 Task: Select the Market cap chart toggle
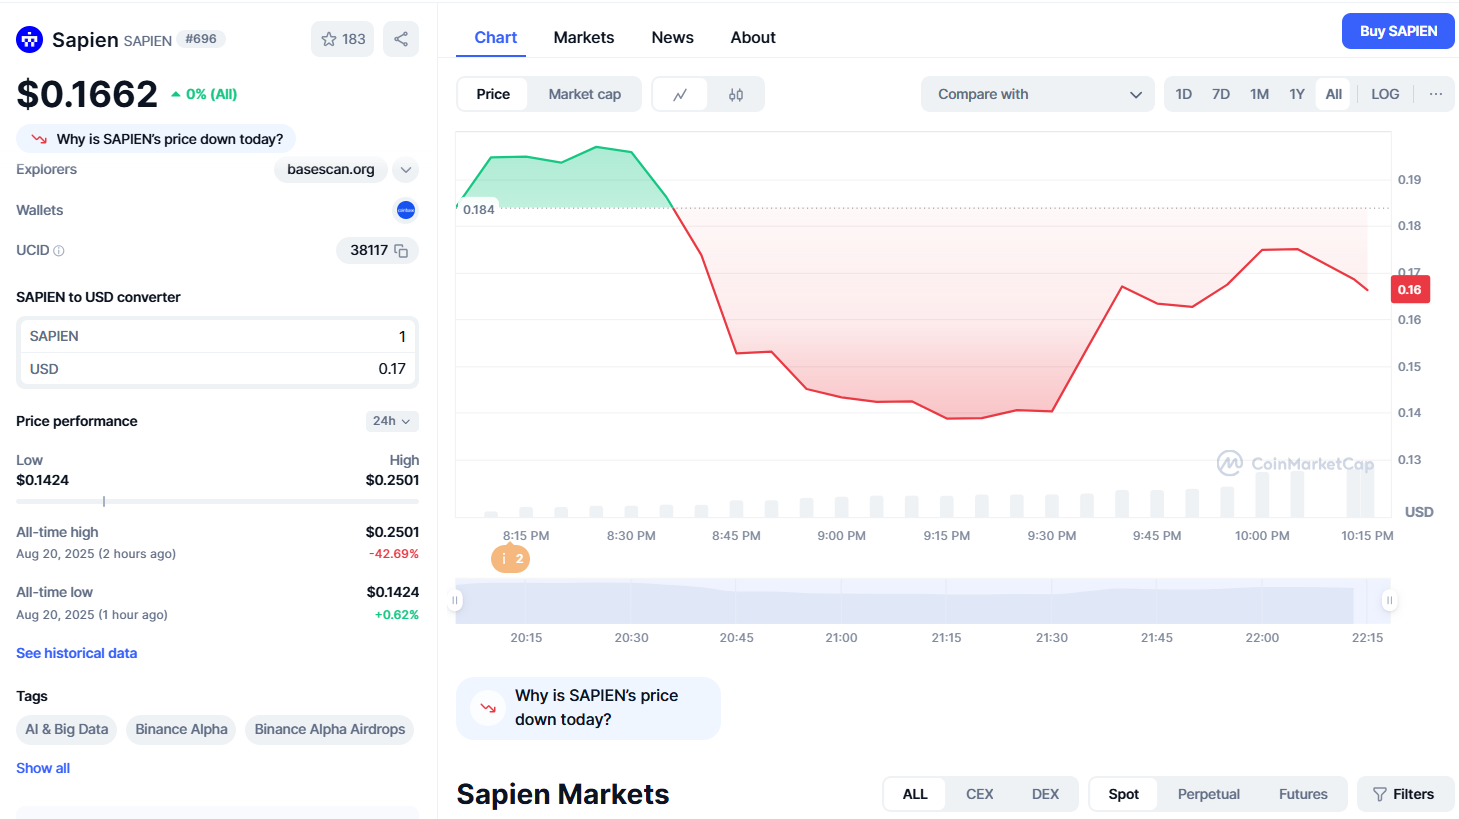click(585, 94)
